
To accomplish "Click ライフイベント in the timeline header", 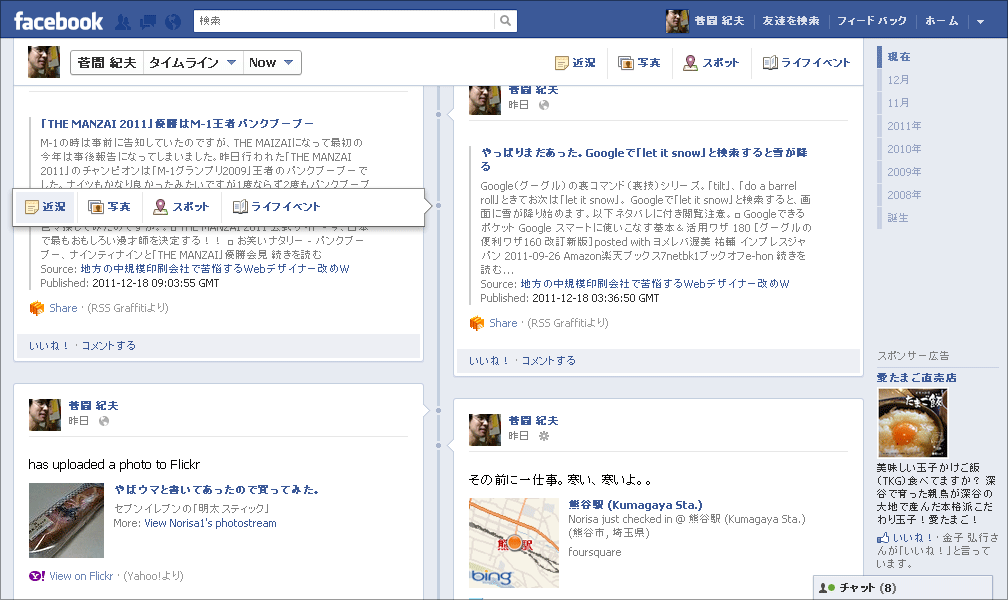I will click(x=806, y=62).
